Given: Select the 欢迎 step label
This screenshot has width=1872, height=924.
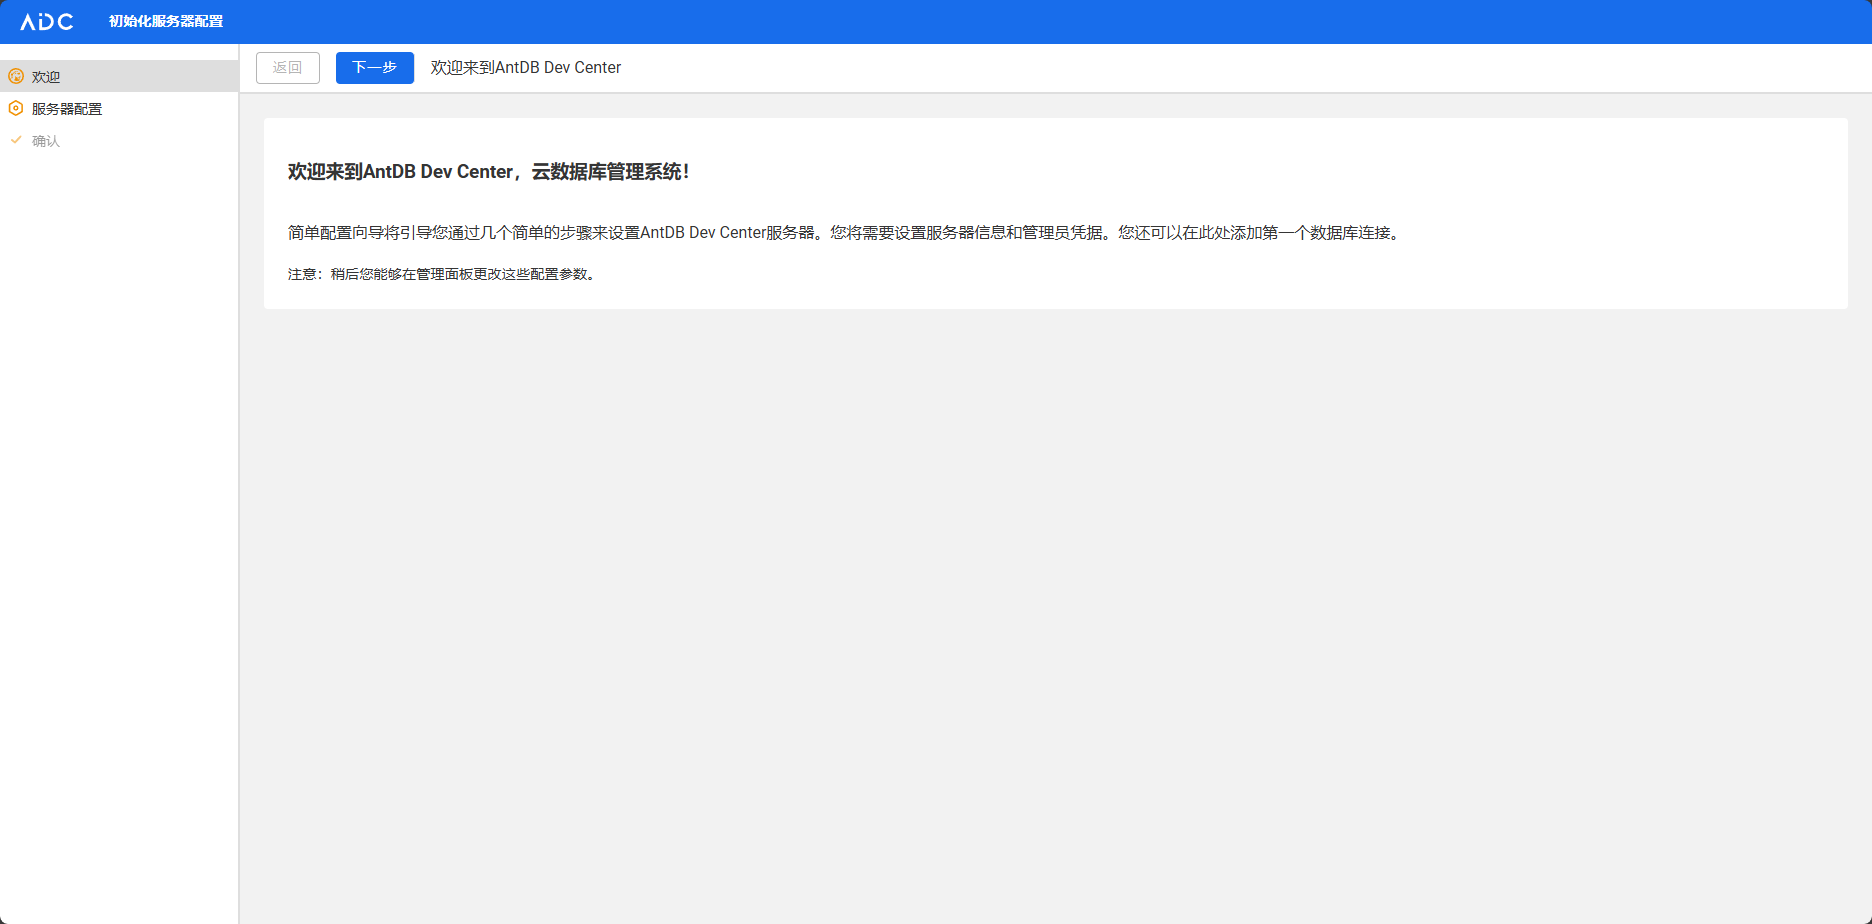Looking at the screenshot, I should (x=46, y=77).
